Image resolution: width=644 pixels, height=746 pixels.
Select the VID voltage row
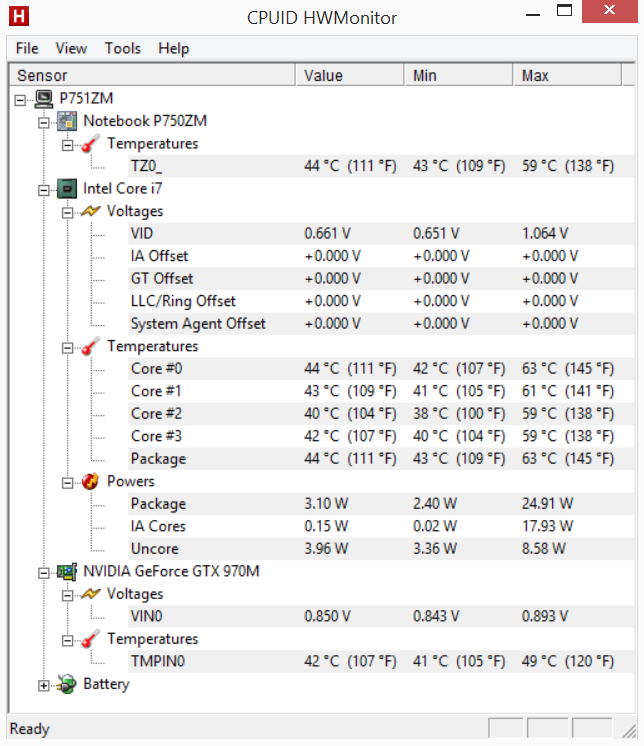click(381, 234)
